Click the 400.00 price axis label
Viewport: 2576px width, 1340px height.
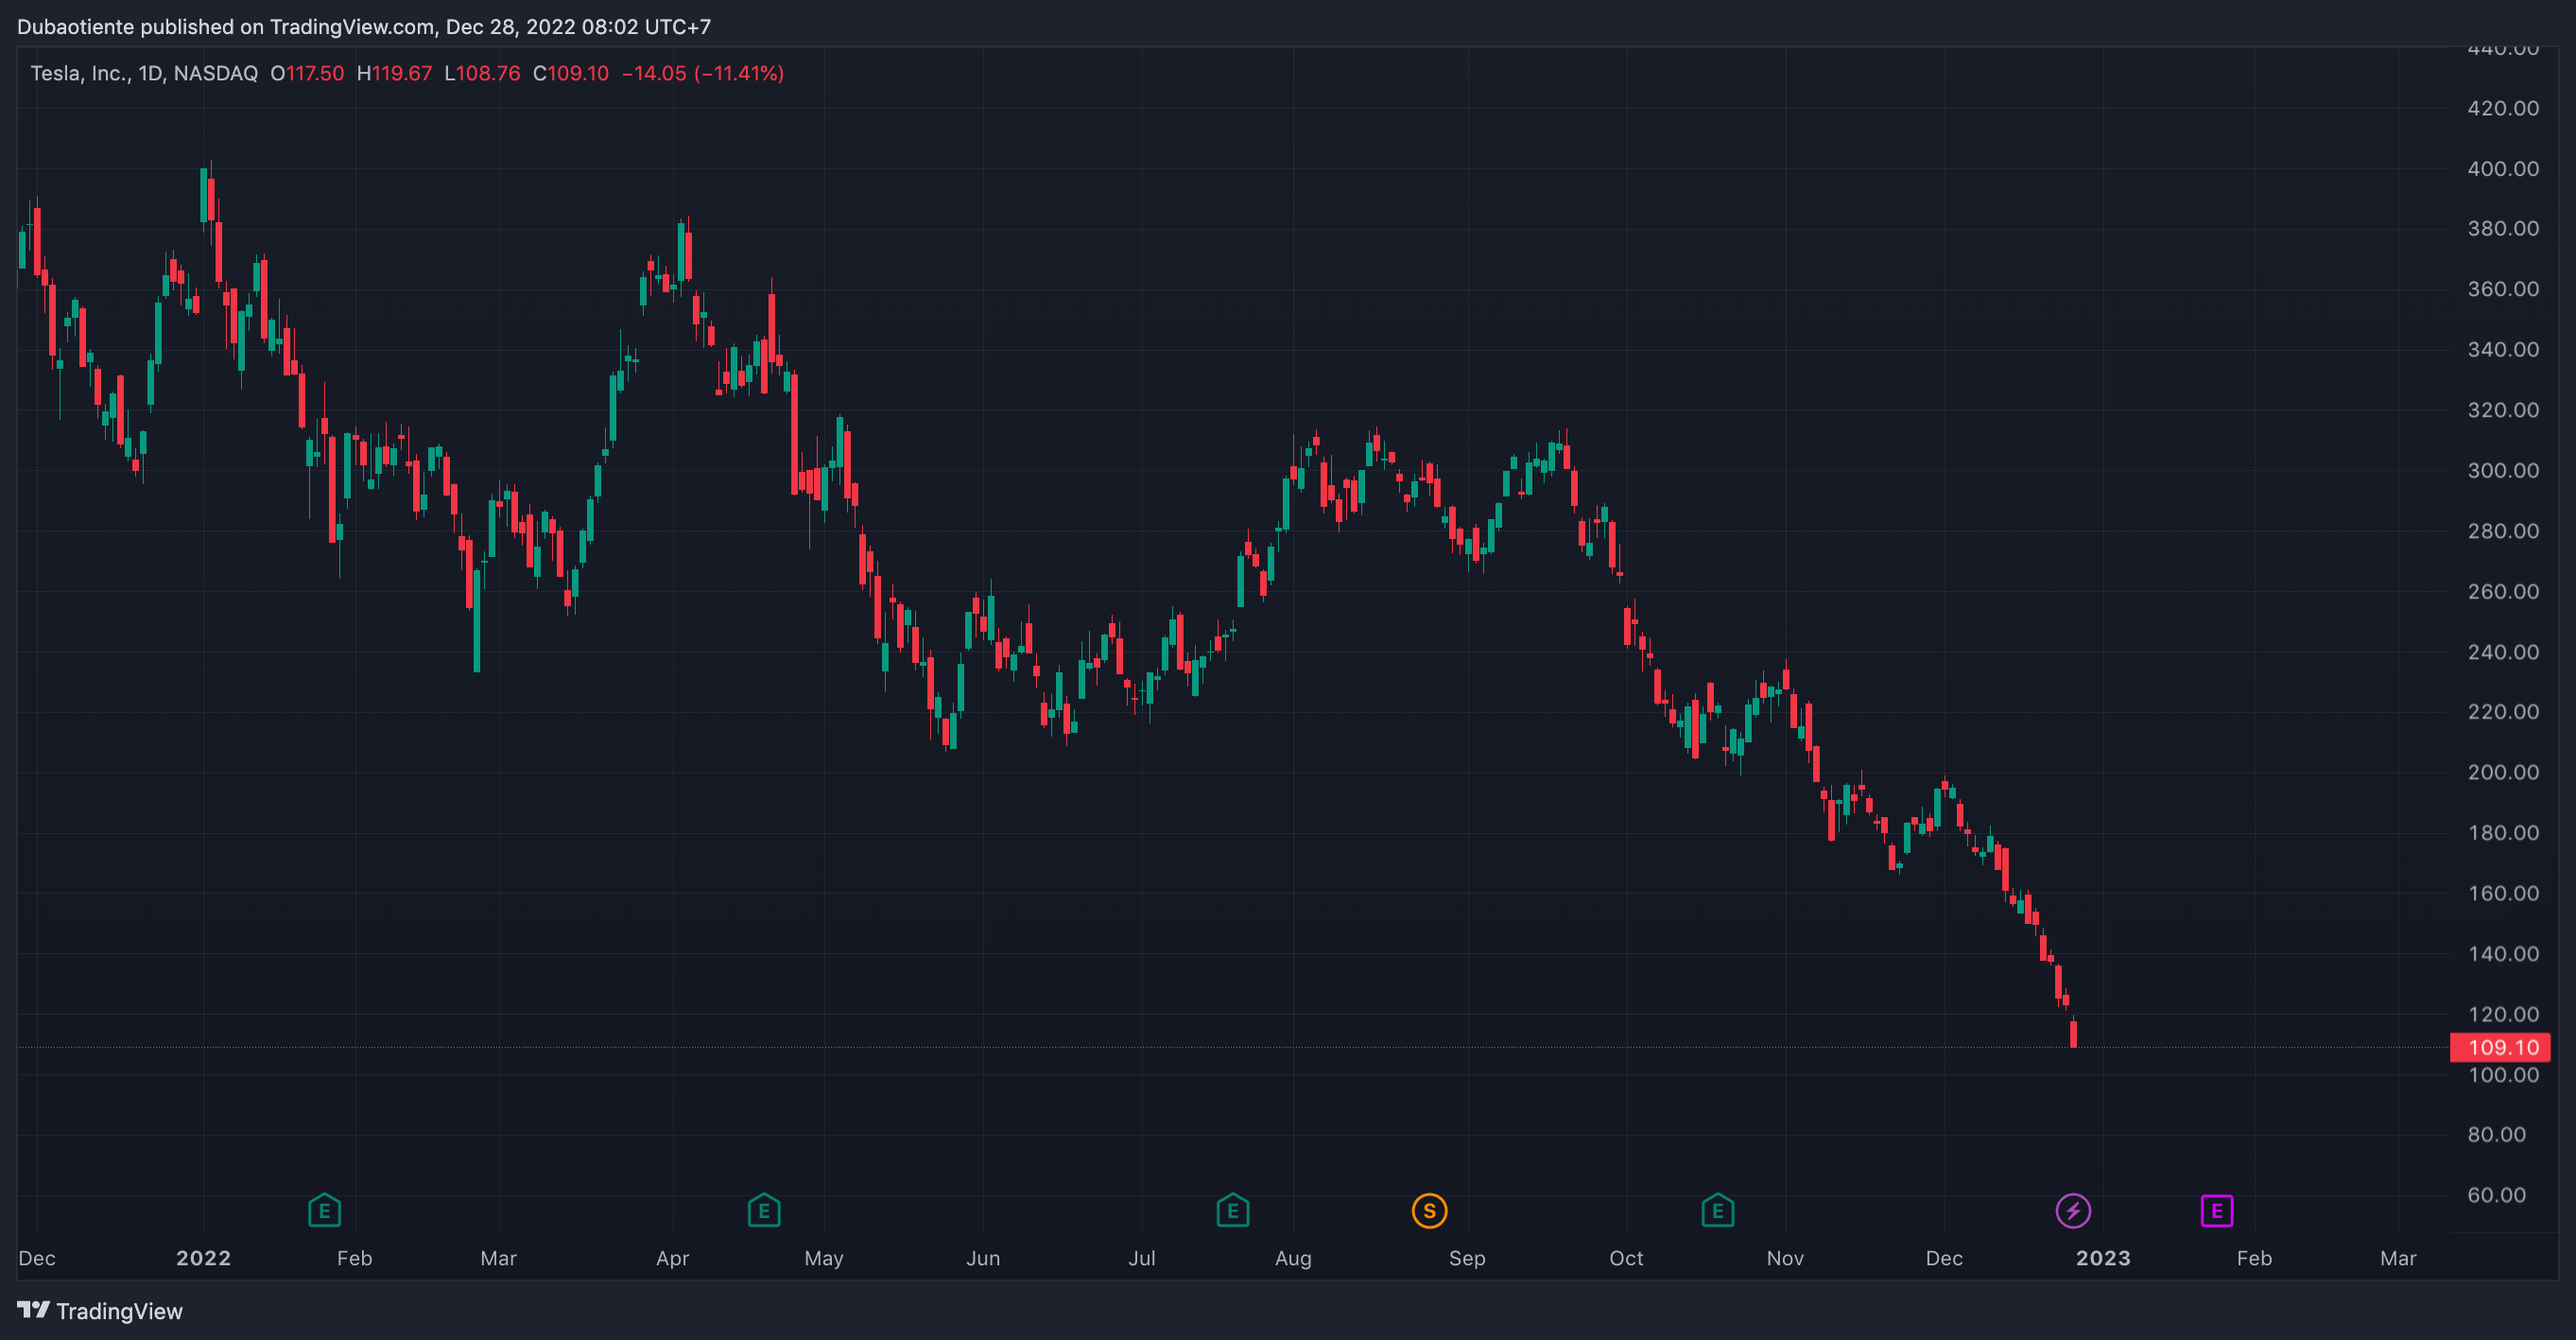point(2503,168)
